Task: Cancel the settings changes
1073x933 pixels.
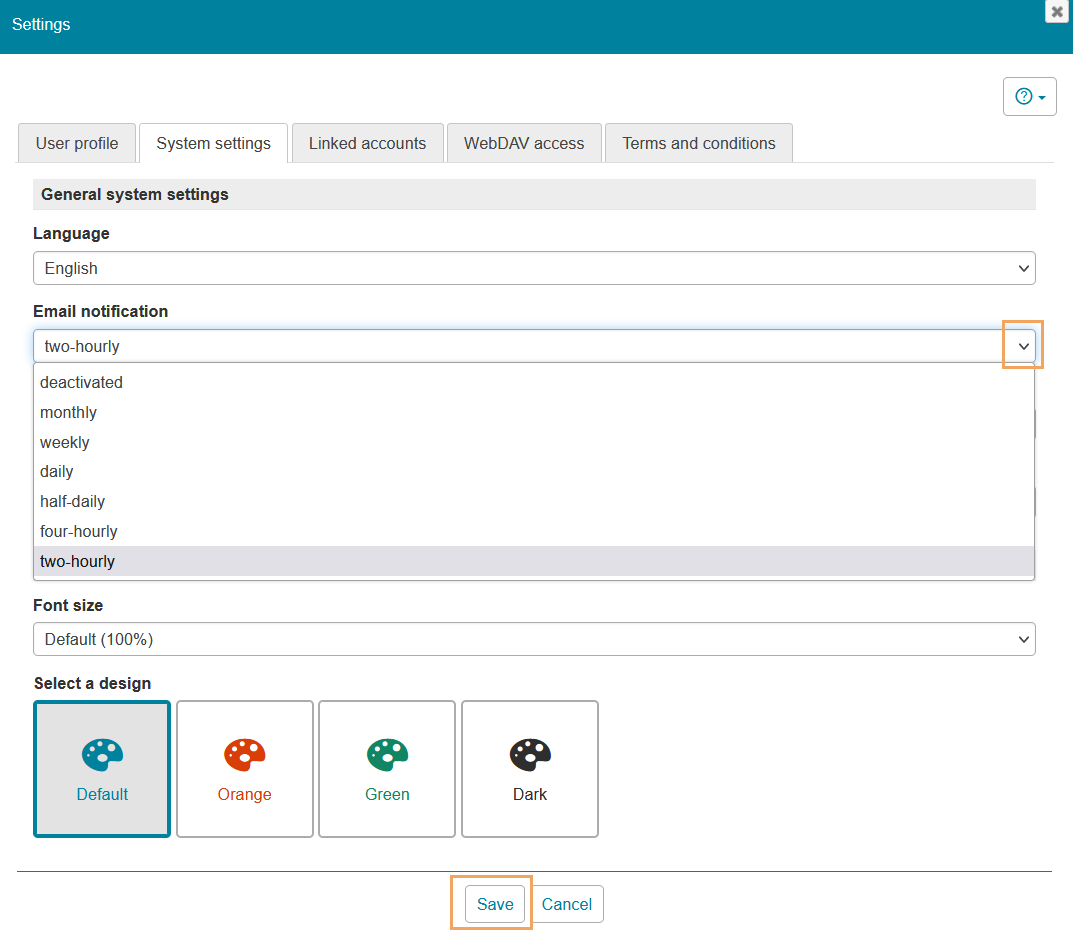Action: (567, 904)
